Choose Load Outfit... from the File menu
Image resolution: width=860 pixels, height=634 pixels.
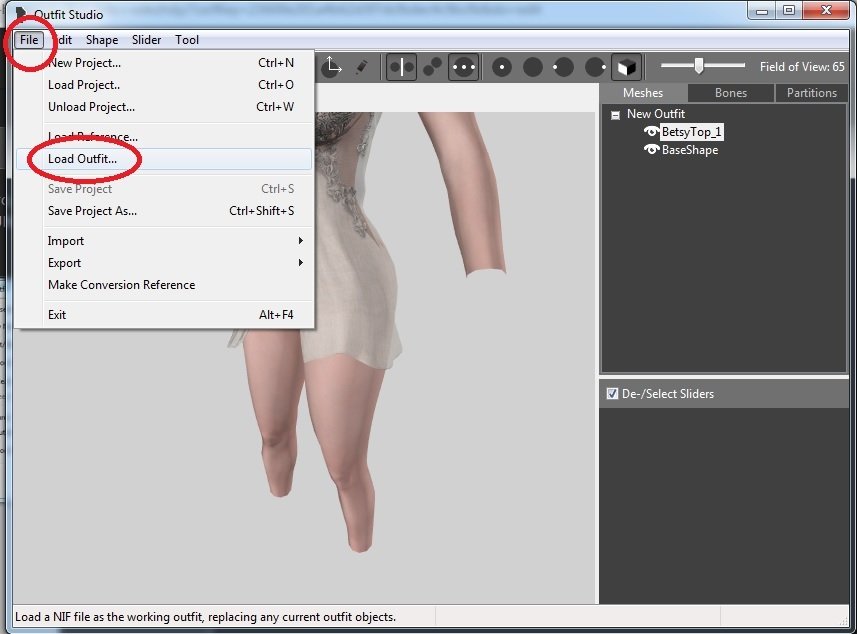(x=82, y=159)
